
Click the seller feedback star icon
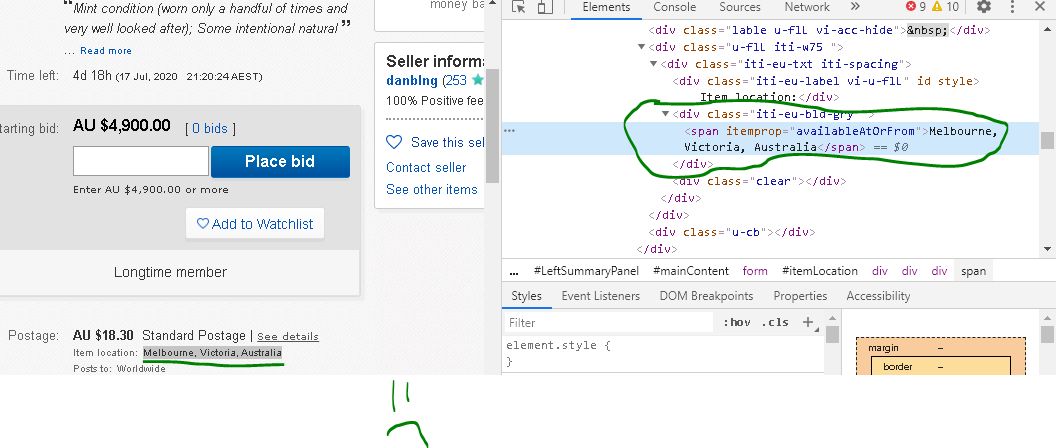[477, 80]
